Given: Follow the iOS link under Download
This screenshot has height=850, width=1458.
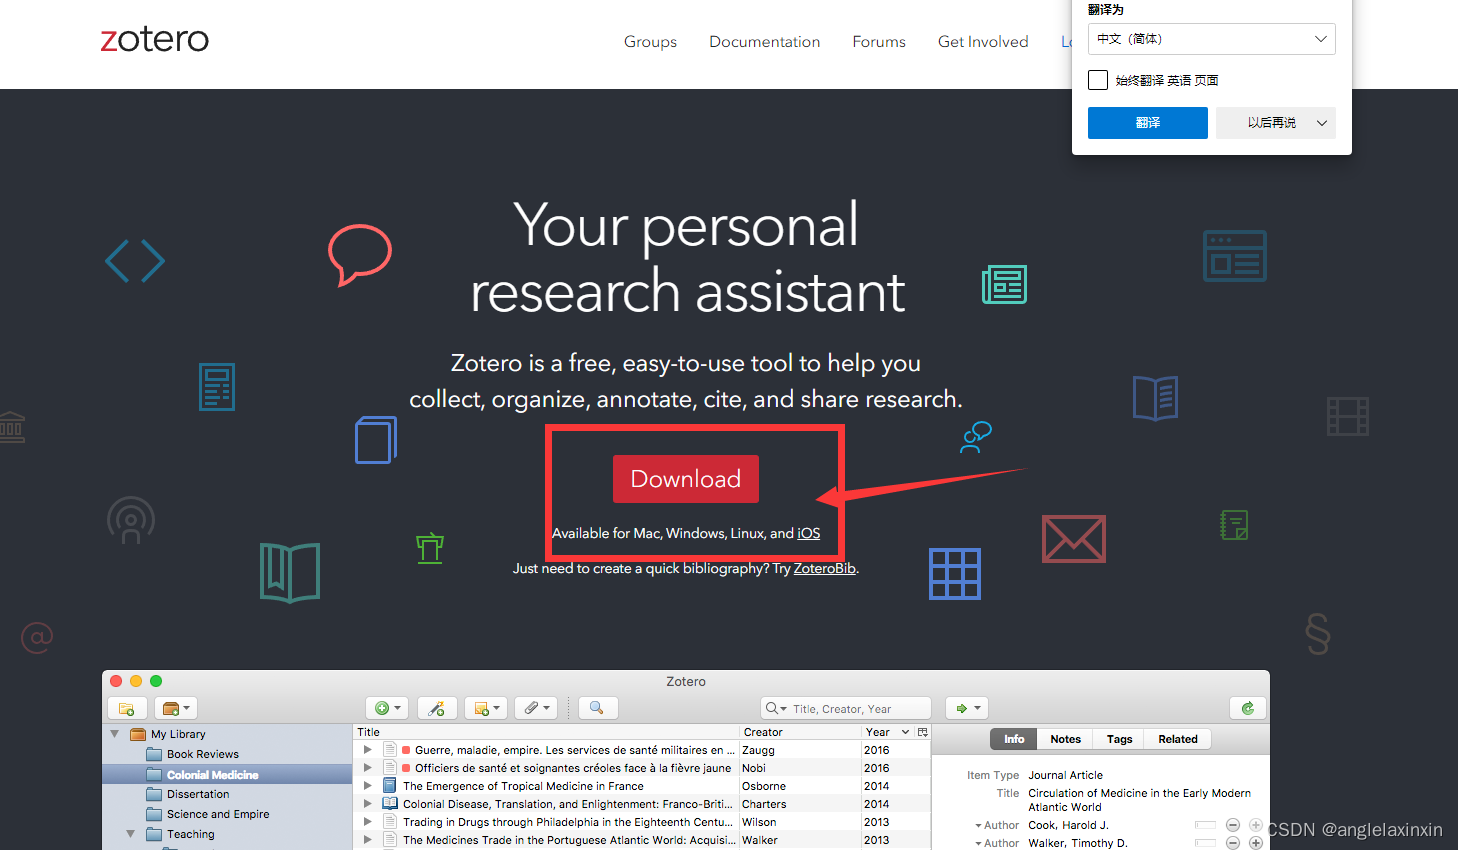Looking at the screenshot, I should (x=808, y=533).
